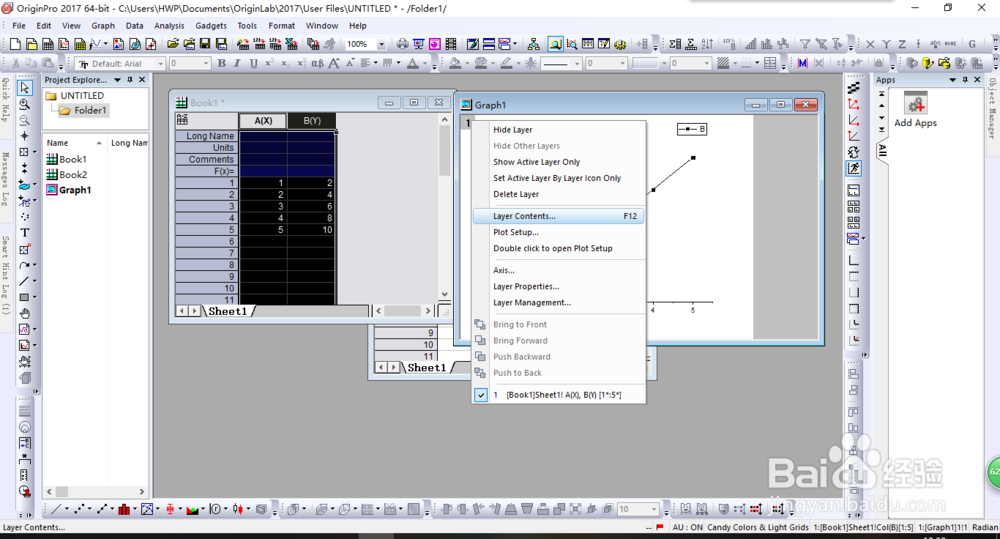This screenshot has width=1000, height=539.
Task: Click the New Graph toolbar icon
Action: [64, 44]
